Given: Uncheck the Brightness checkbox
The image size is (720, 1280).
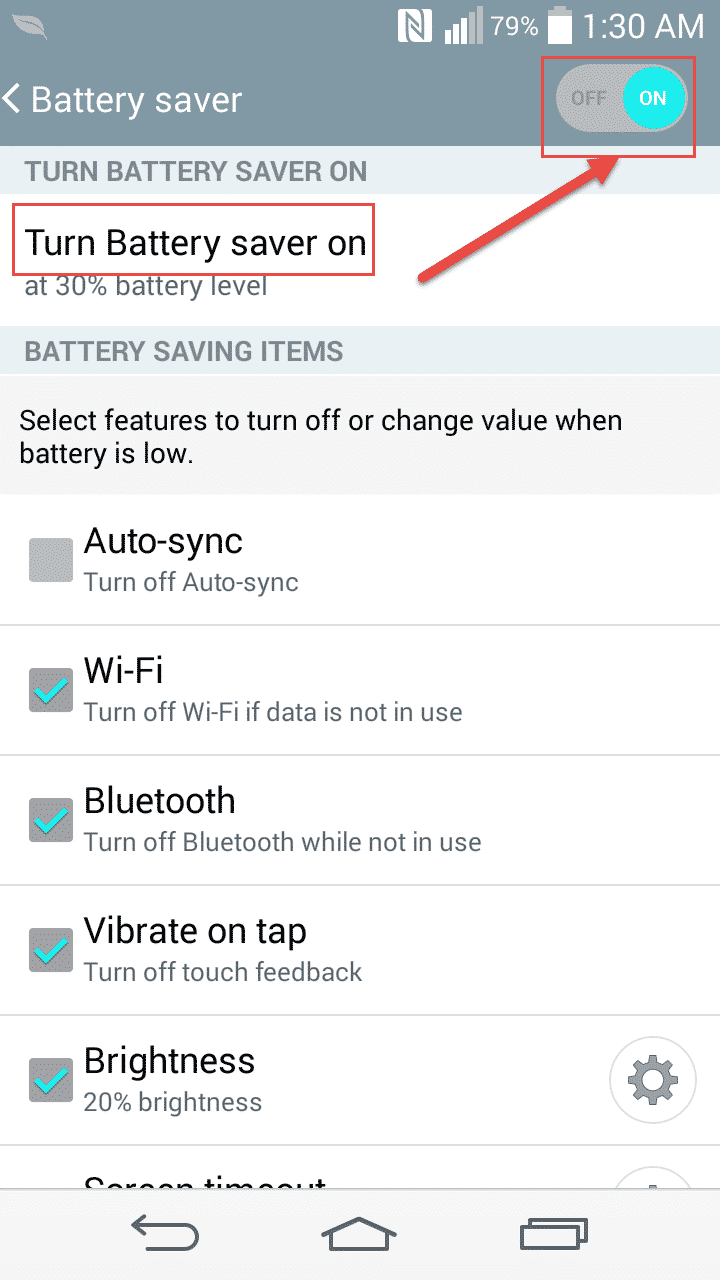Looking at the screenshot, I should [51, 1080].
